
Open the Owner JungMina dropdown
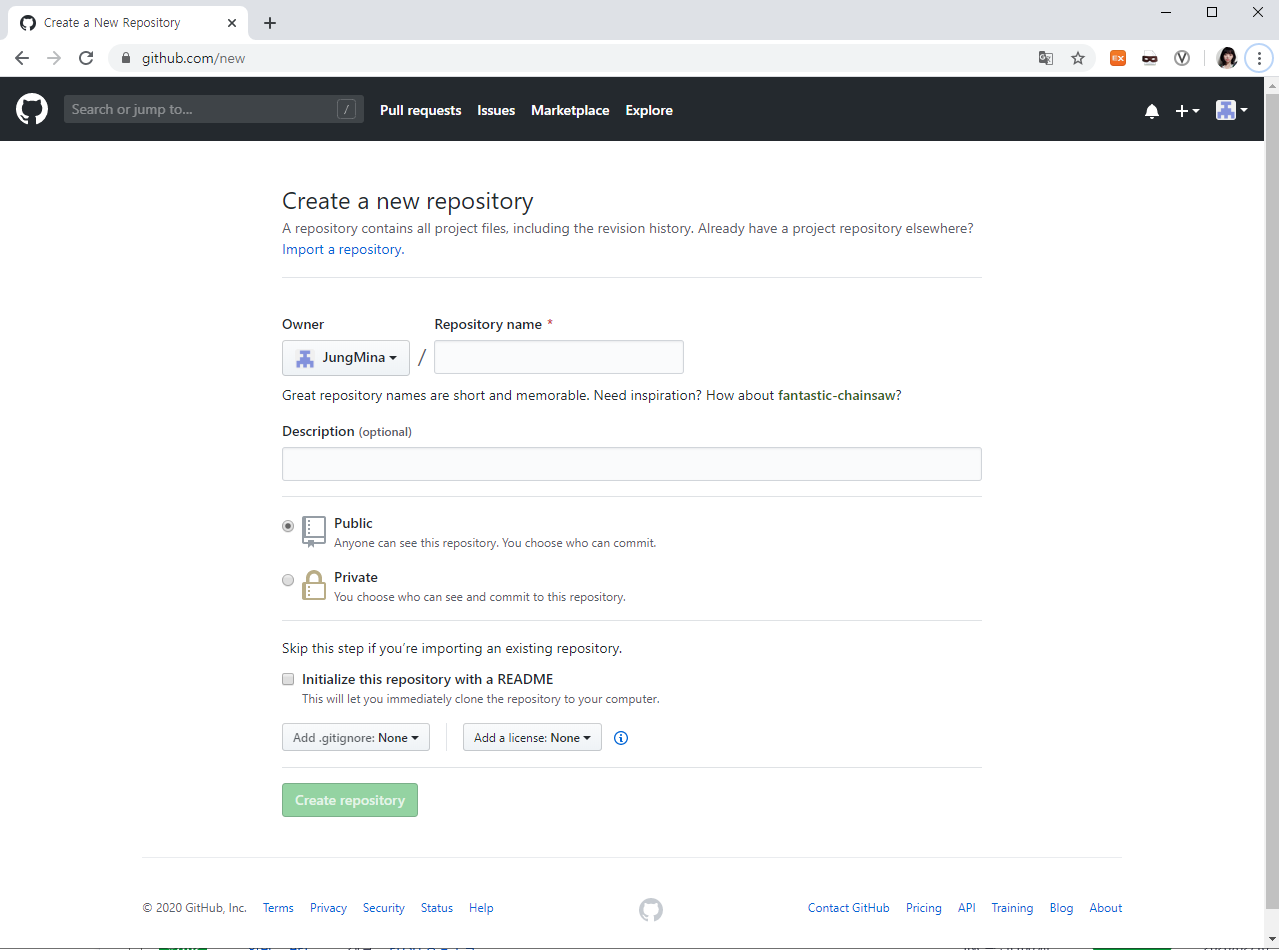click(x=346, y=358)
